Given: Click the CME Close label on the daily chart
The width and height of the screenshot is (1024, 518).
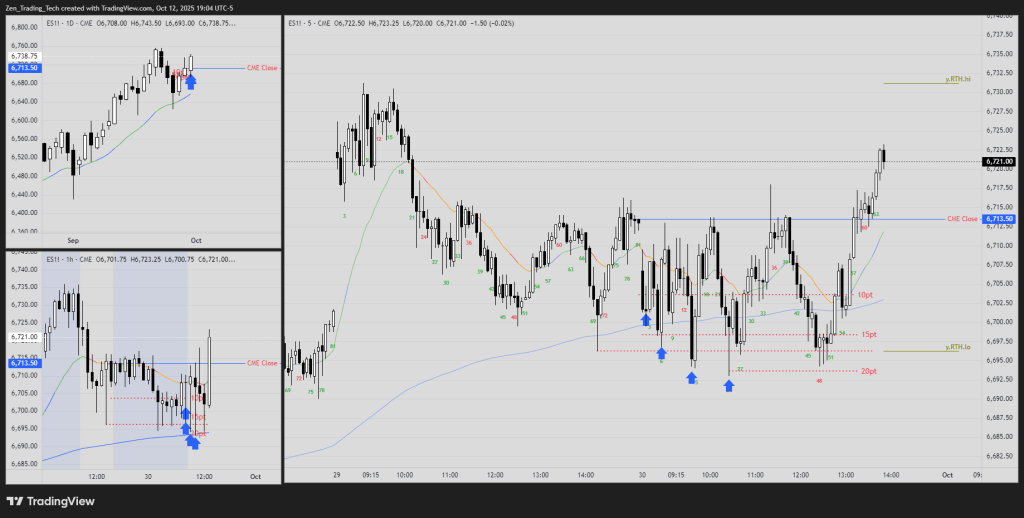Looking at the screenshot, I should coord(263,68).
